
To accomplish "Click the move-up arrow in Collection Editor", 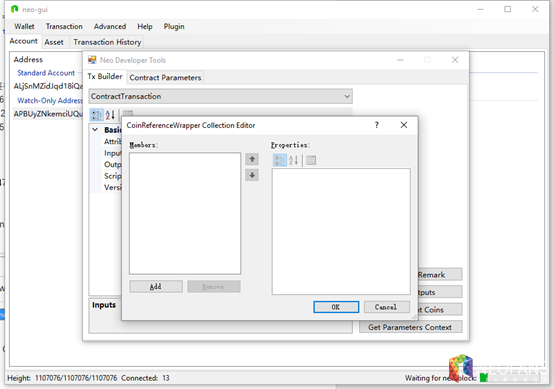I will point(252,159).
